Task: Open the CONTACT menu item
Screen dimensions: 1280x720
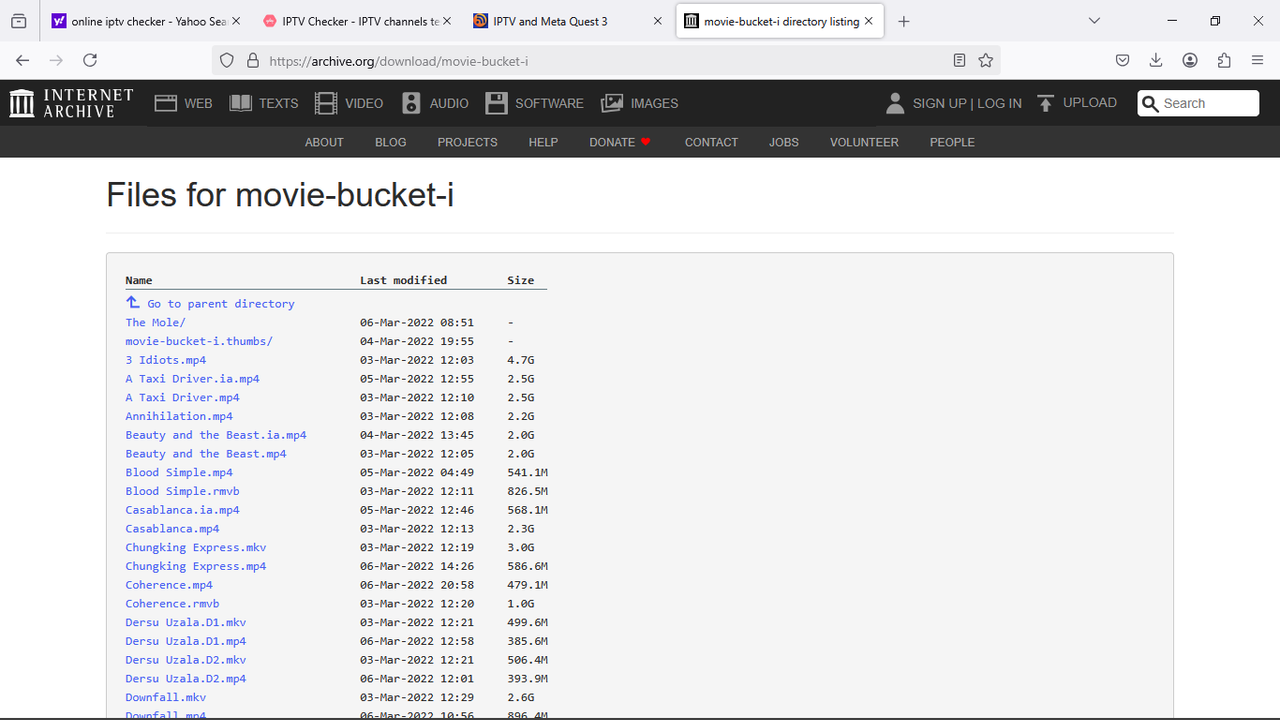Action: tap(711, 142)
